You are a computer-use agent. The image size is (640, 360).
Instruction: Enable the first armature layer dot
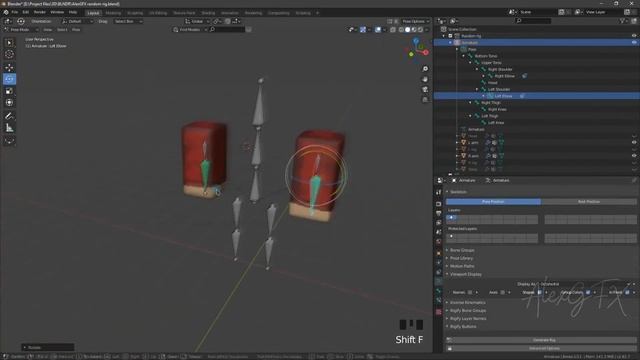451,218
